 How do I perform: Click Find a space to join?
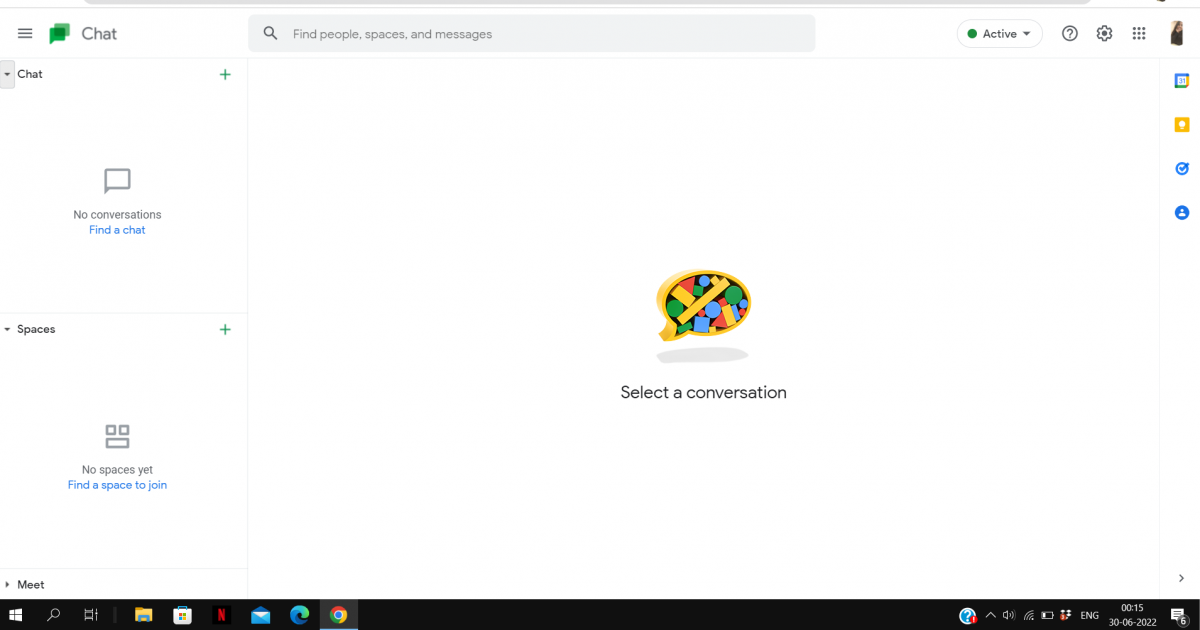tap(117, 484)
